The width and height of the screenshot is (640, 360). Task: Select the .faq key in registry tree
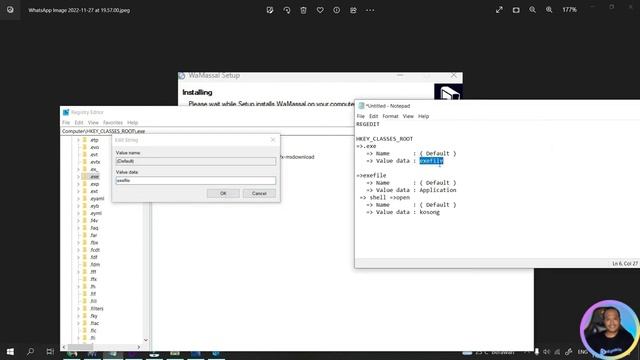[x=94, y=228]
